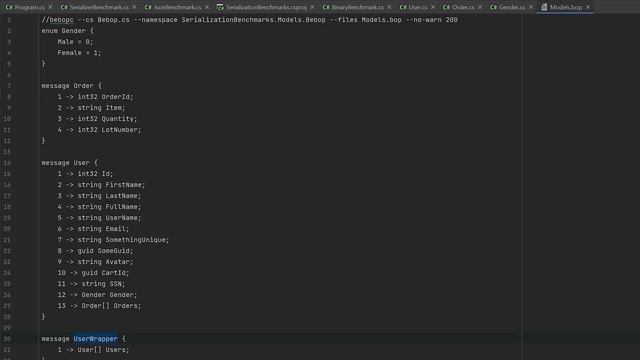
Task: Open the User.cs tab
Action: (418, 7)
